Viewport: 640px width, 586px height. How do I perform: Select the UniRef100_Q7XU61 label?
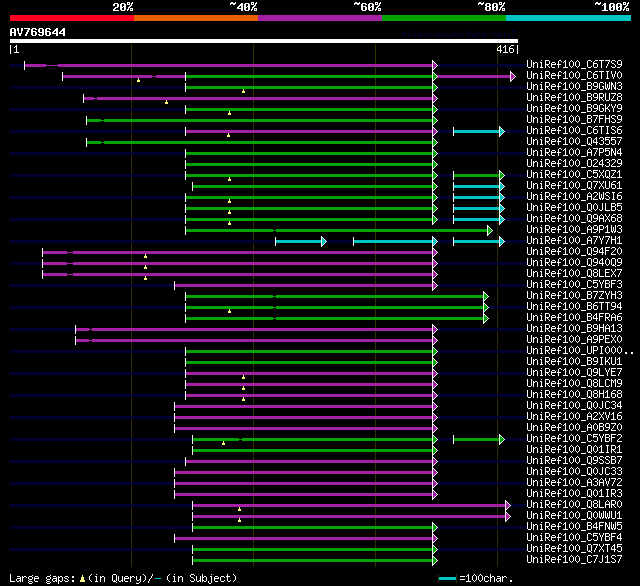[x=574, y=185]
